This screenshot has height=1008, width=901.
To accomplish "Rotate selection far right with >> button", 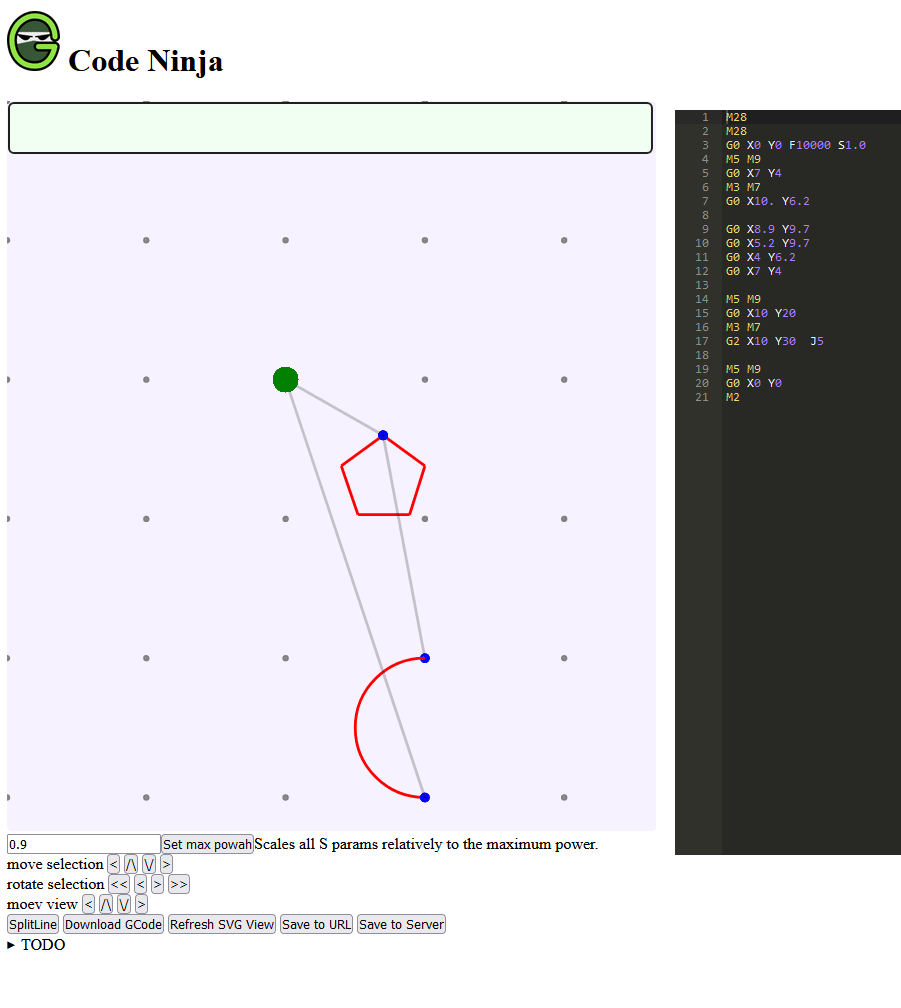I will 179,884.
